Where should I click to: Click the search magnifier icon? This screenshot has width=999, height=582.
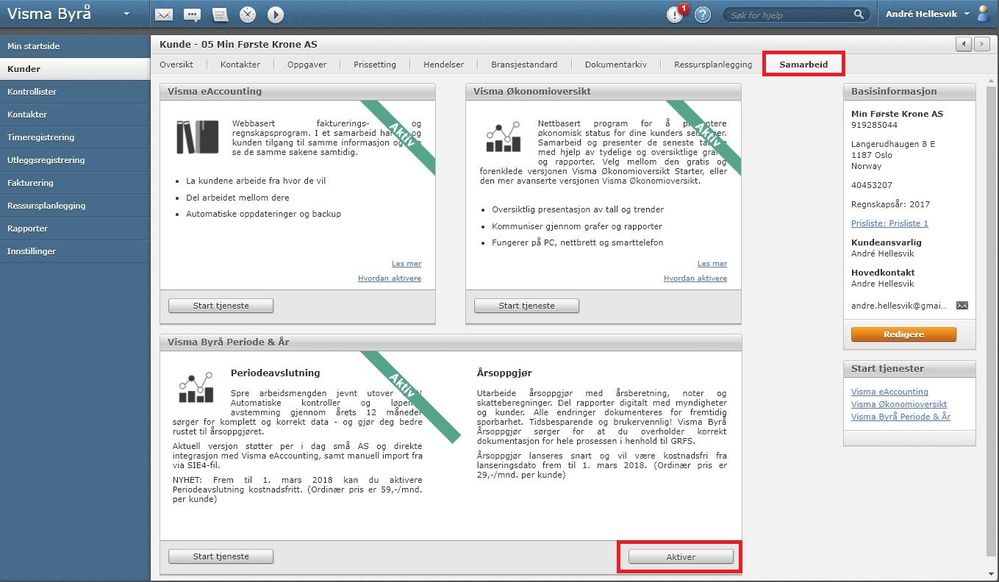pyautogui.click(x=859, y=14)
